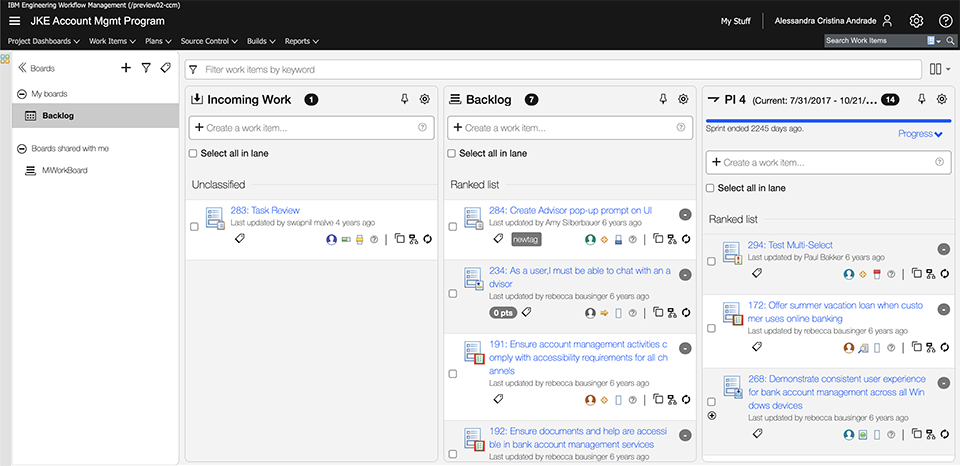Open the hamburger main menu
This screenshot has height=466, width=960.
(15, 21)
